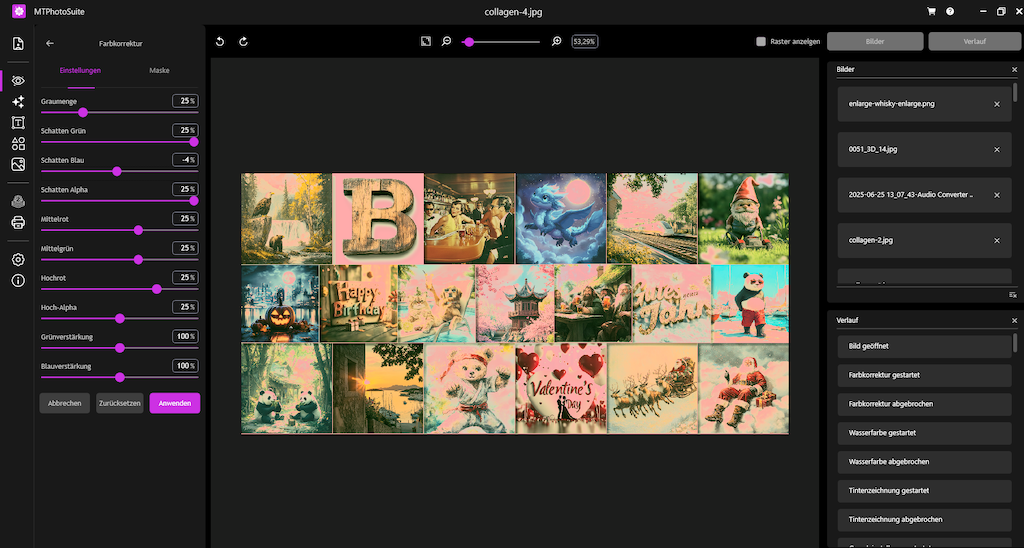Select the shapes tool icon

[x=18, y=143]
